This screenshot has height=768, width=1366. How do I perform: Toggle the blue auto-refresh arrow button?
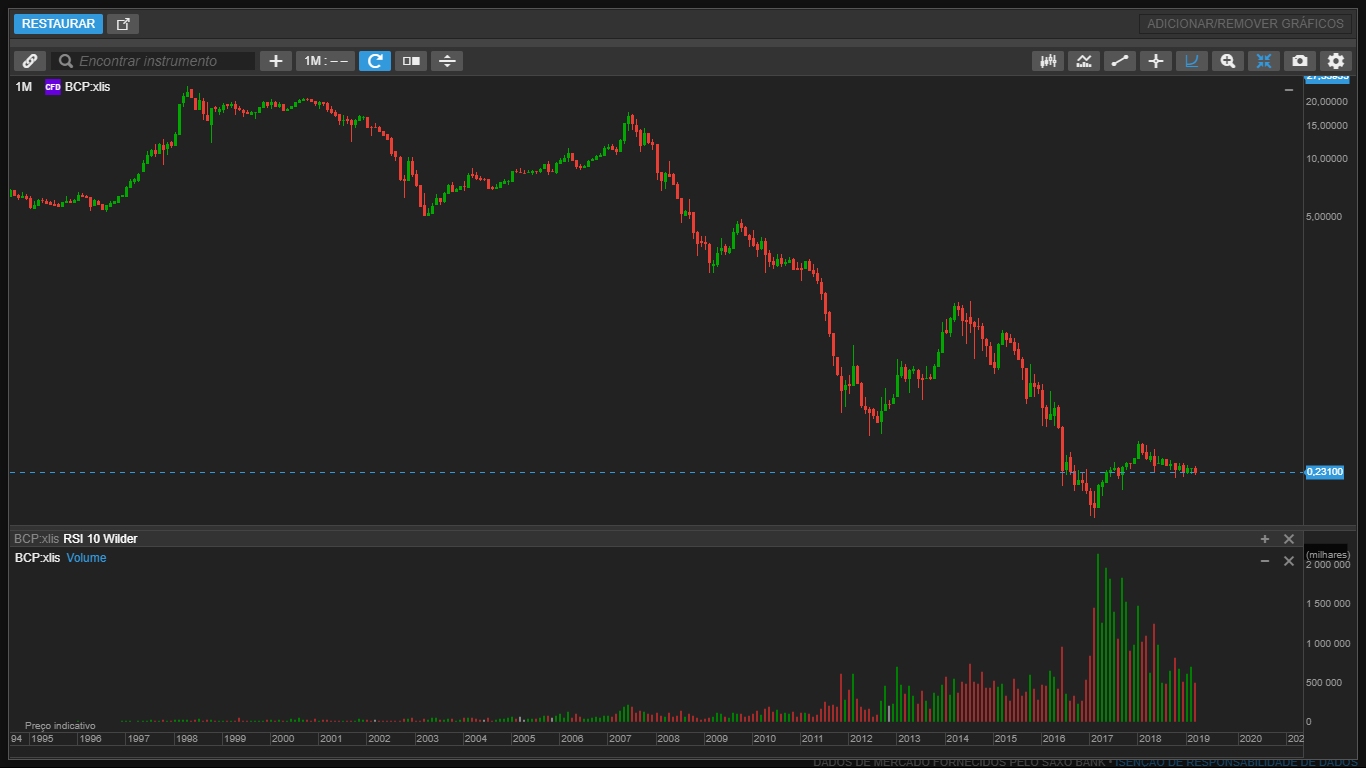point(374,61)
